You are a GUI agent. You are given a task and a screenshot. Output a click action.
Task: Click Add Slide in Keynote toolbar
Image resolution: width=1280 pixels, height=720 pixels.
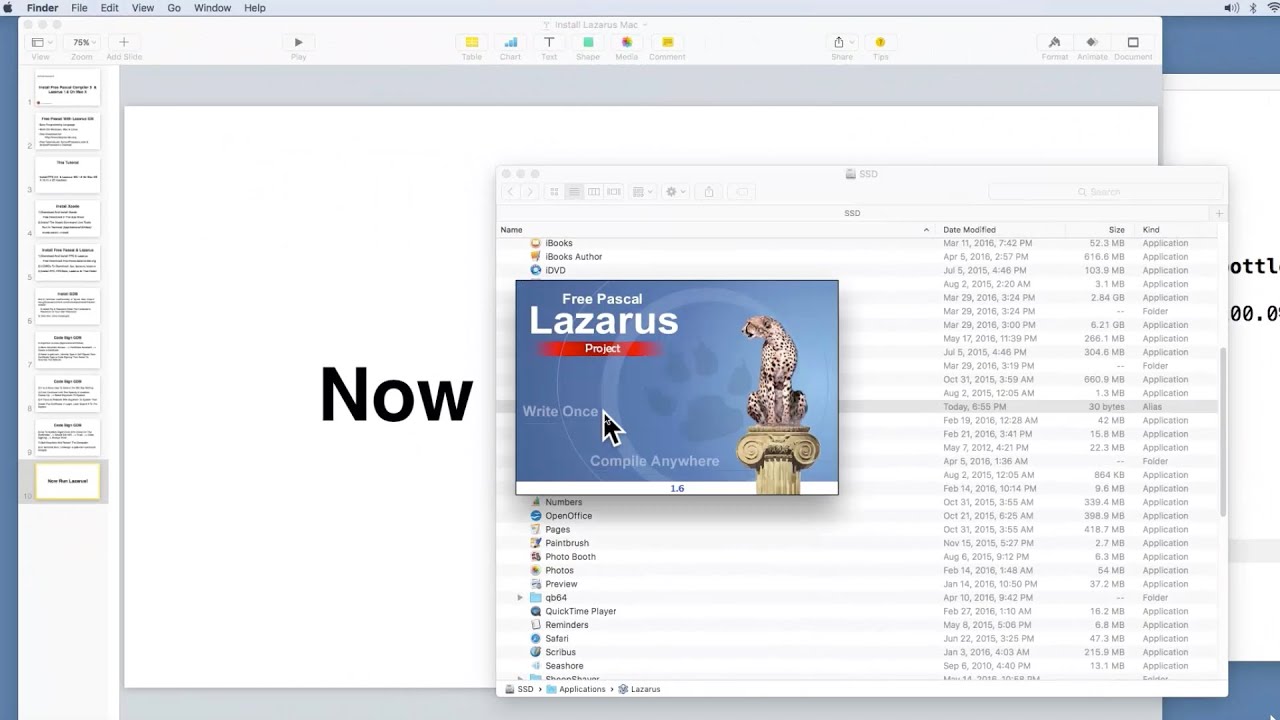pyautogui.click(x=124, y=43)
